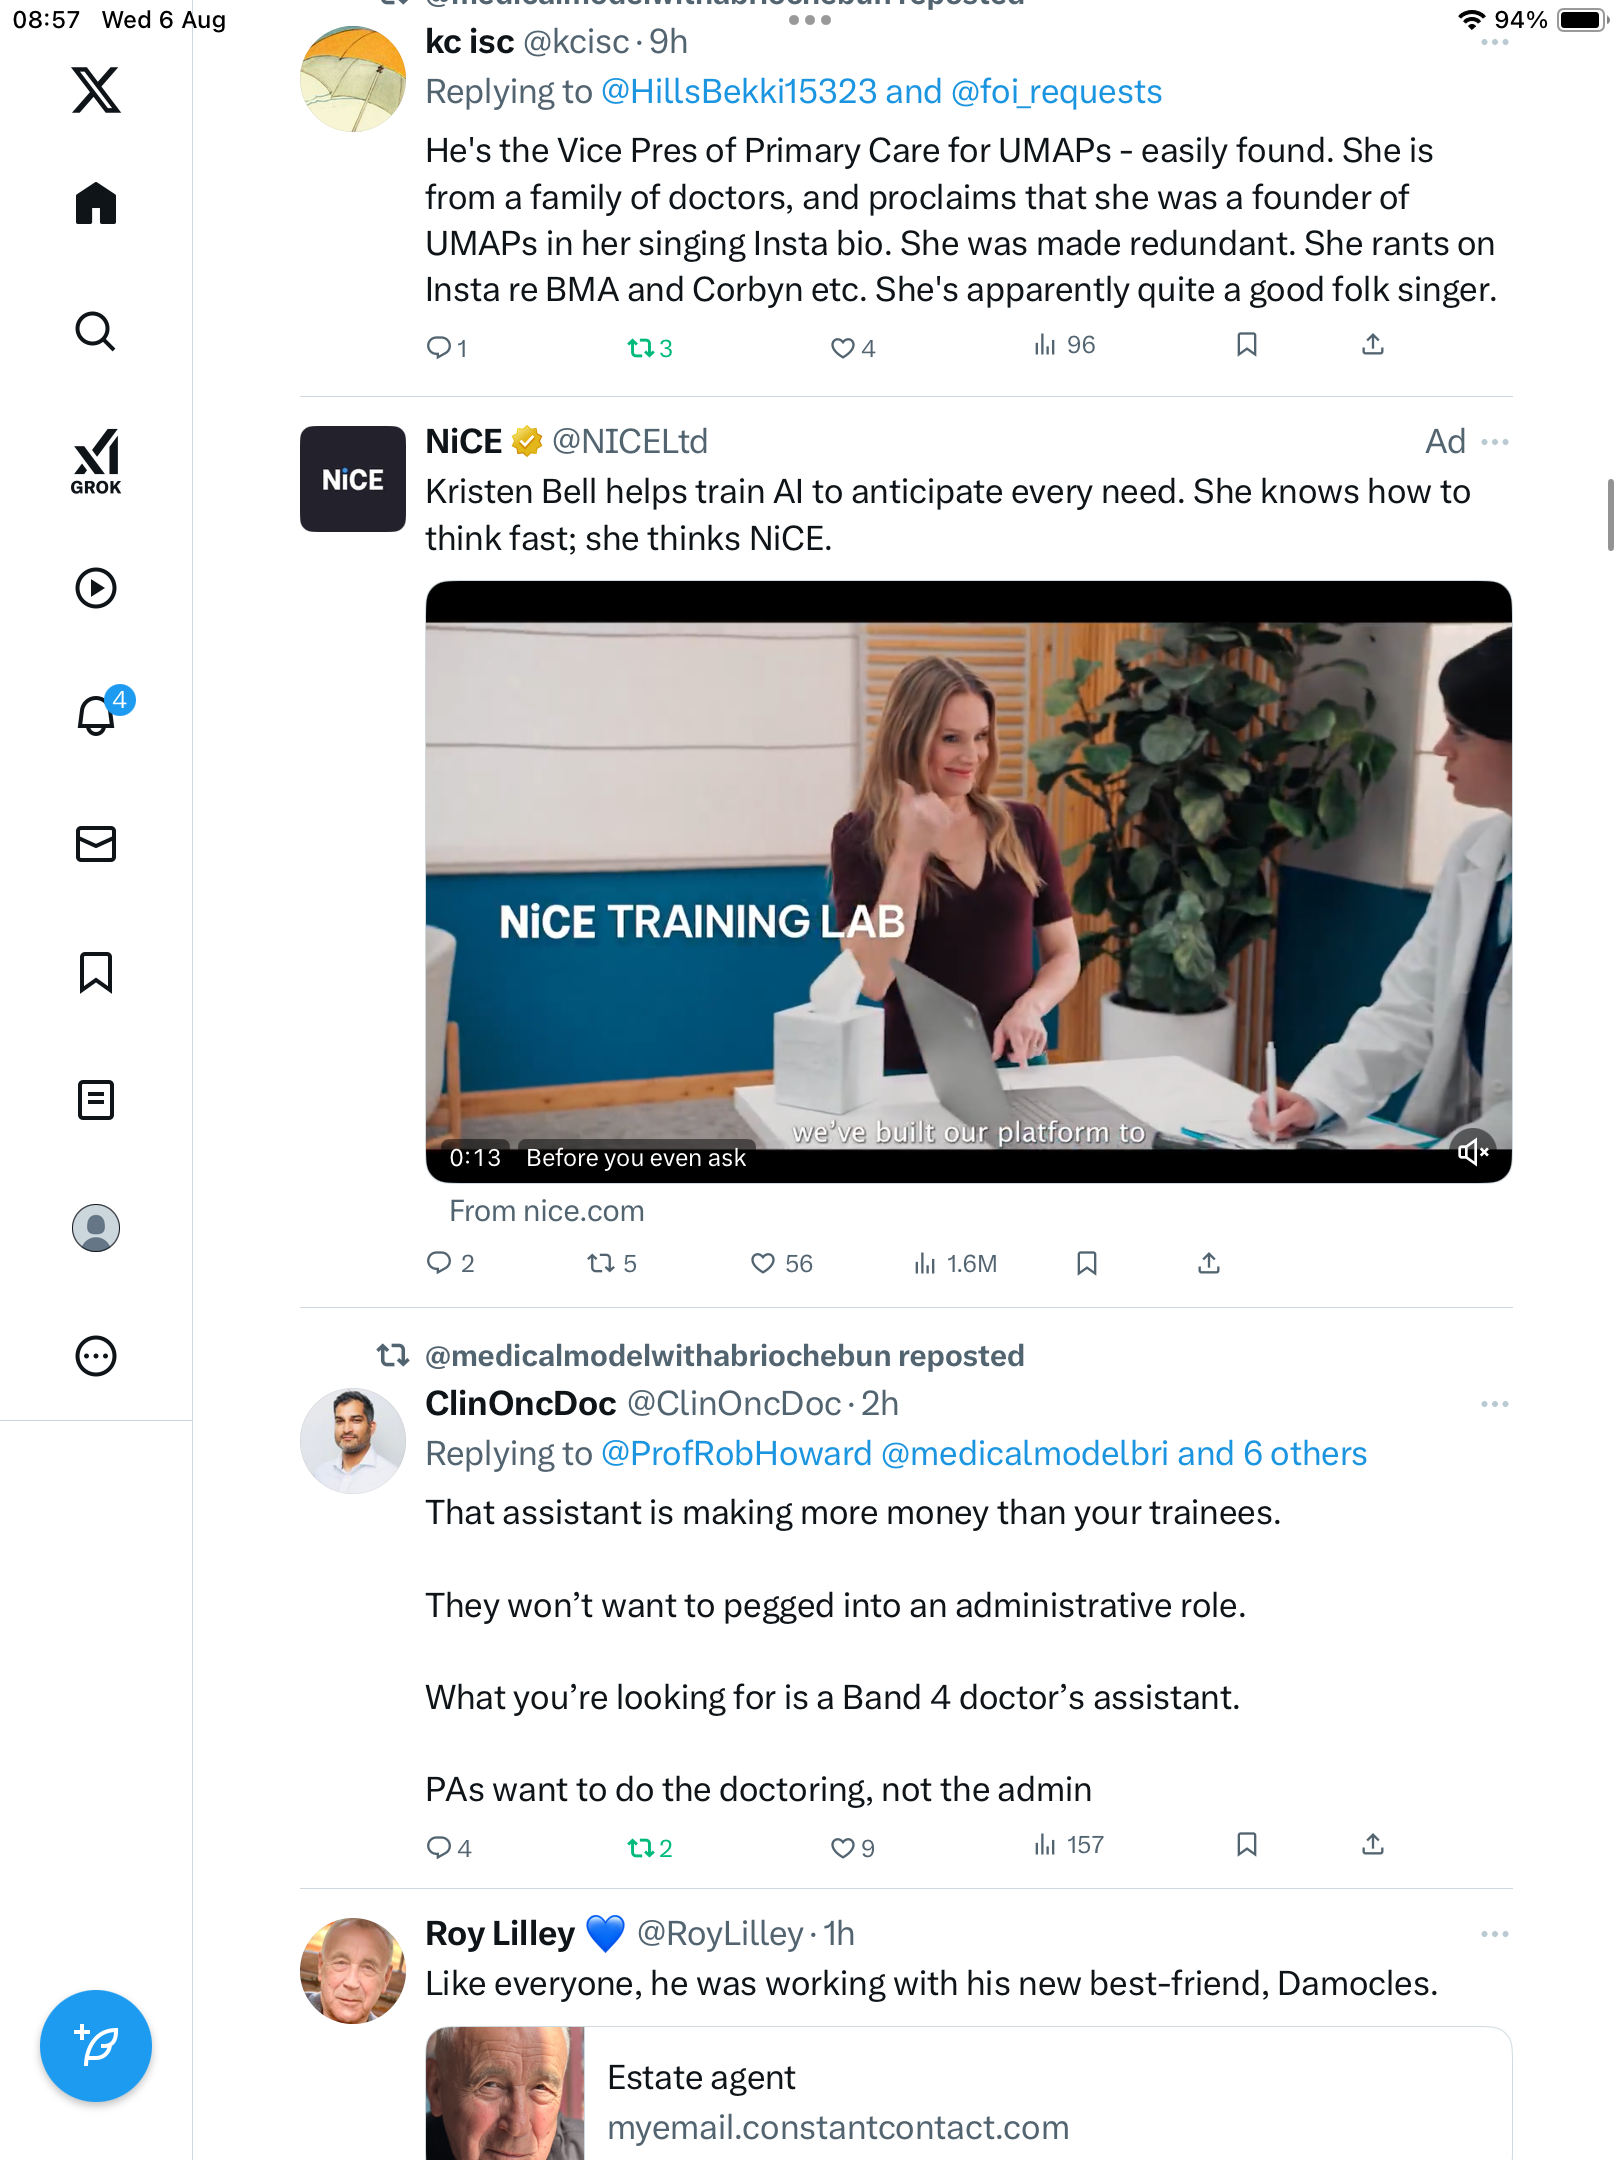Open the Grok assistant
Image resolution: width=1620 pixels, height=2160 pixels.
click(96, 461)
